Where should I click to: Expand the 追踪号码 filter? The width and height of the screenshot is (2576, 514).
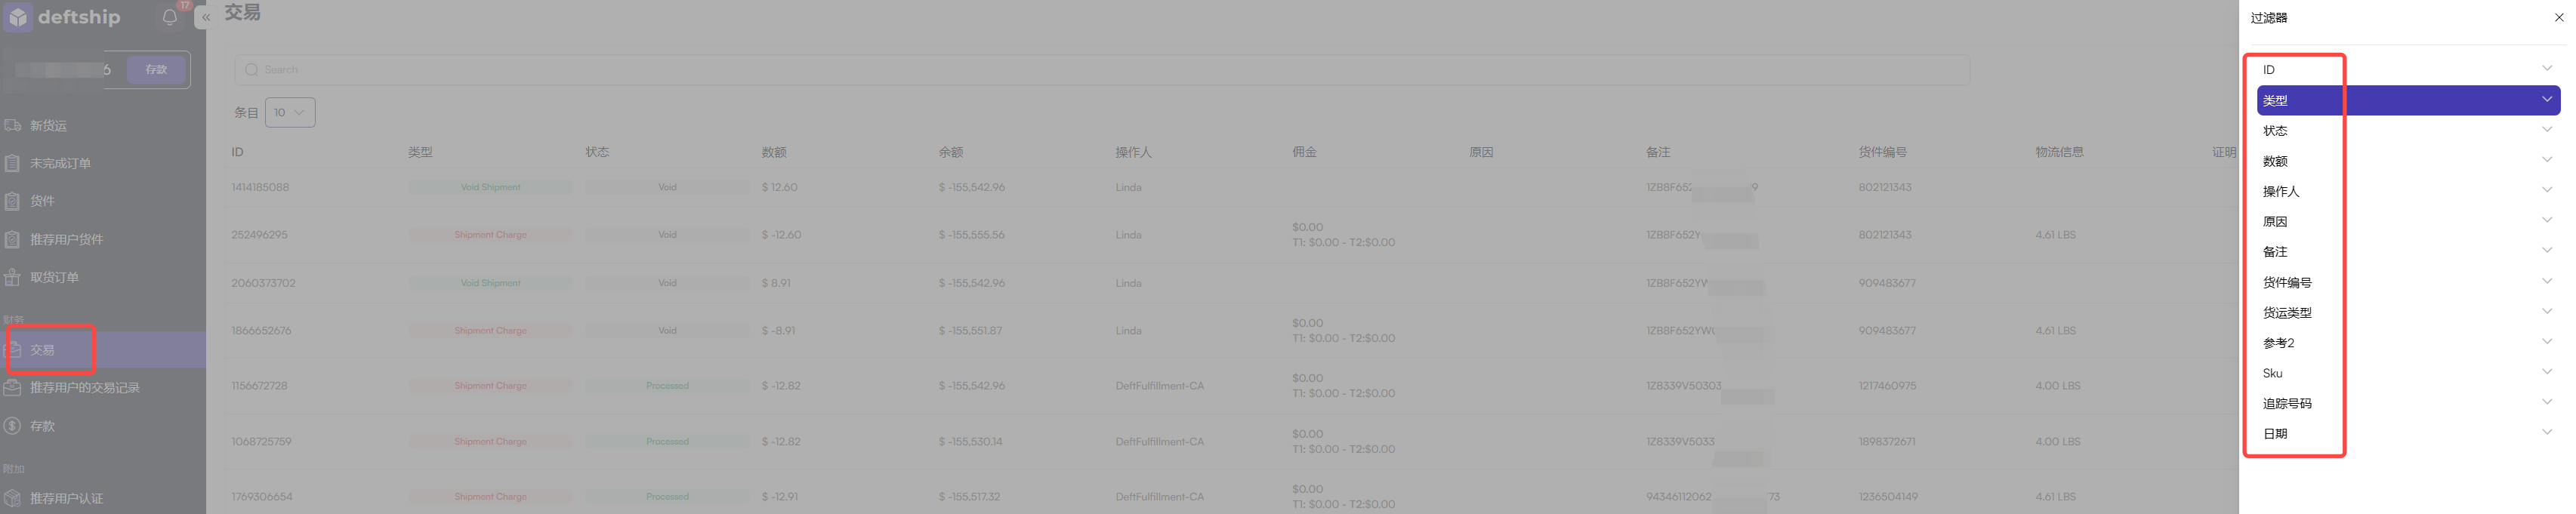(x=2408, y=404)
